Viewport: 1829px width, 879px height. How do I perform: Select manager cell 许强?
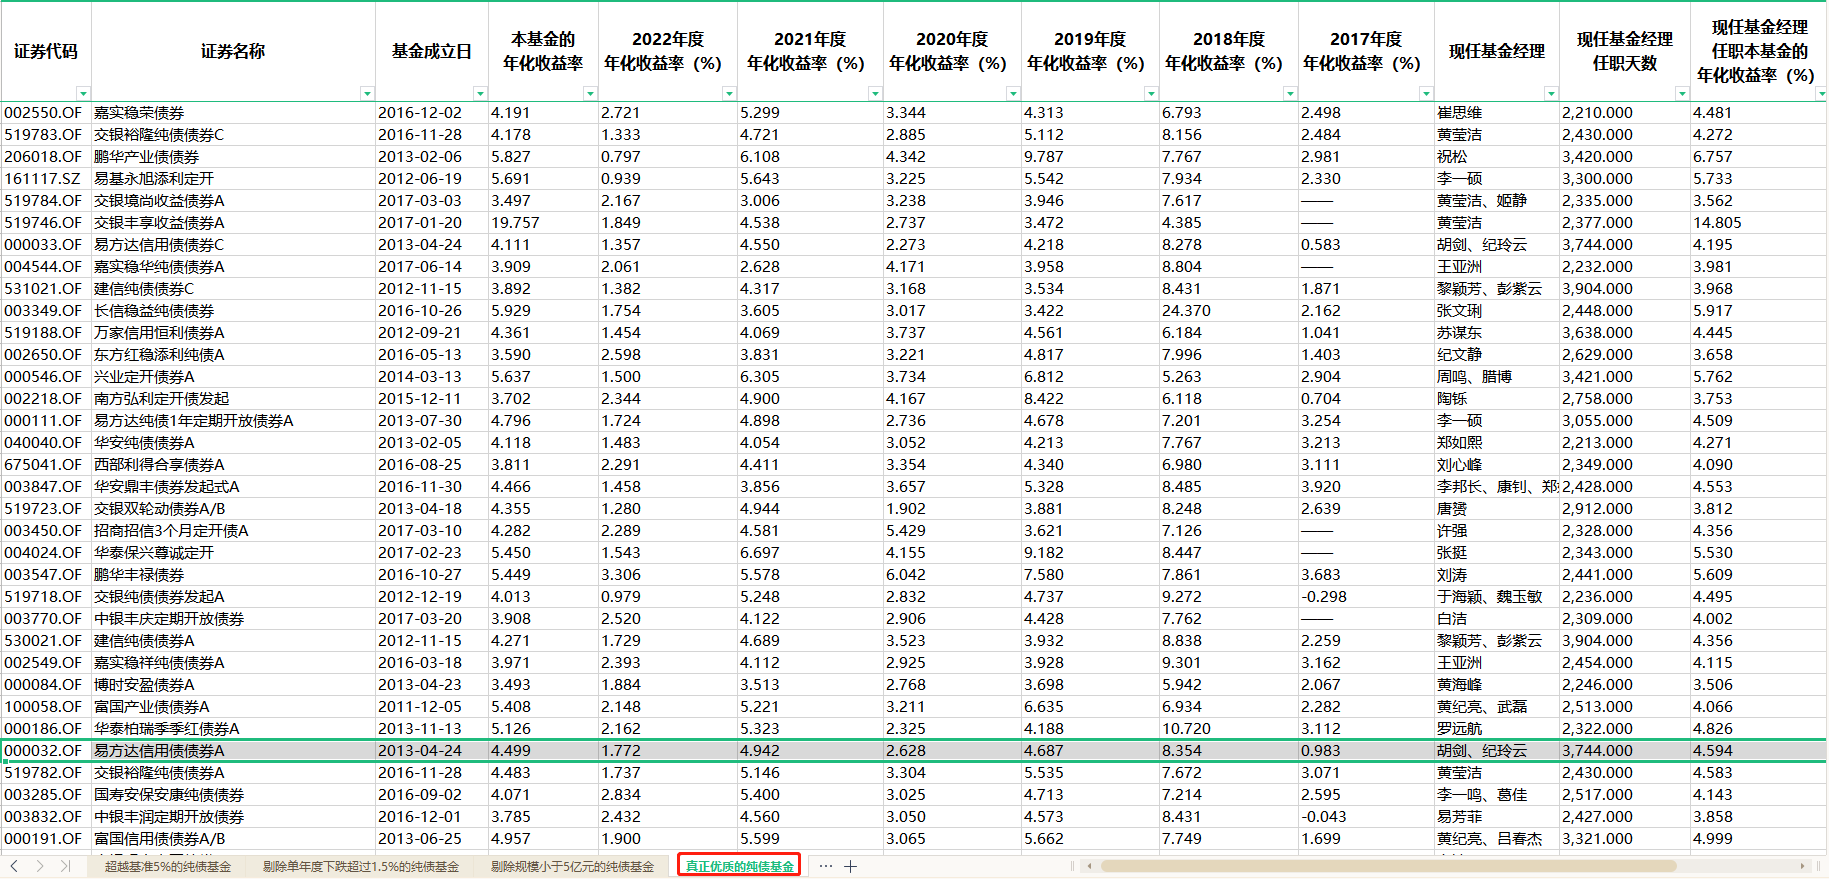1497,531
